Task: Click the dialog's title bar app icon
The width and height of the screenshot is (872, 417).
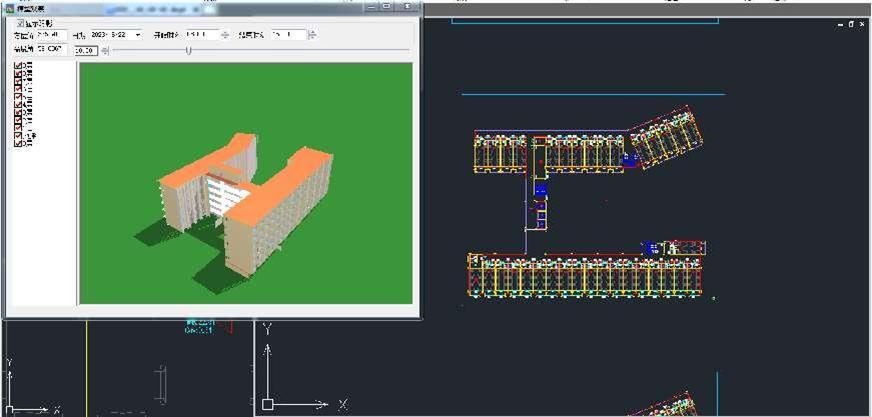Action: [9, 8]
